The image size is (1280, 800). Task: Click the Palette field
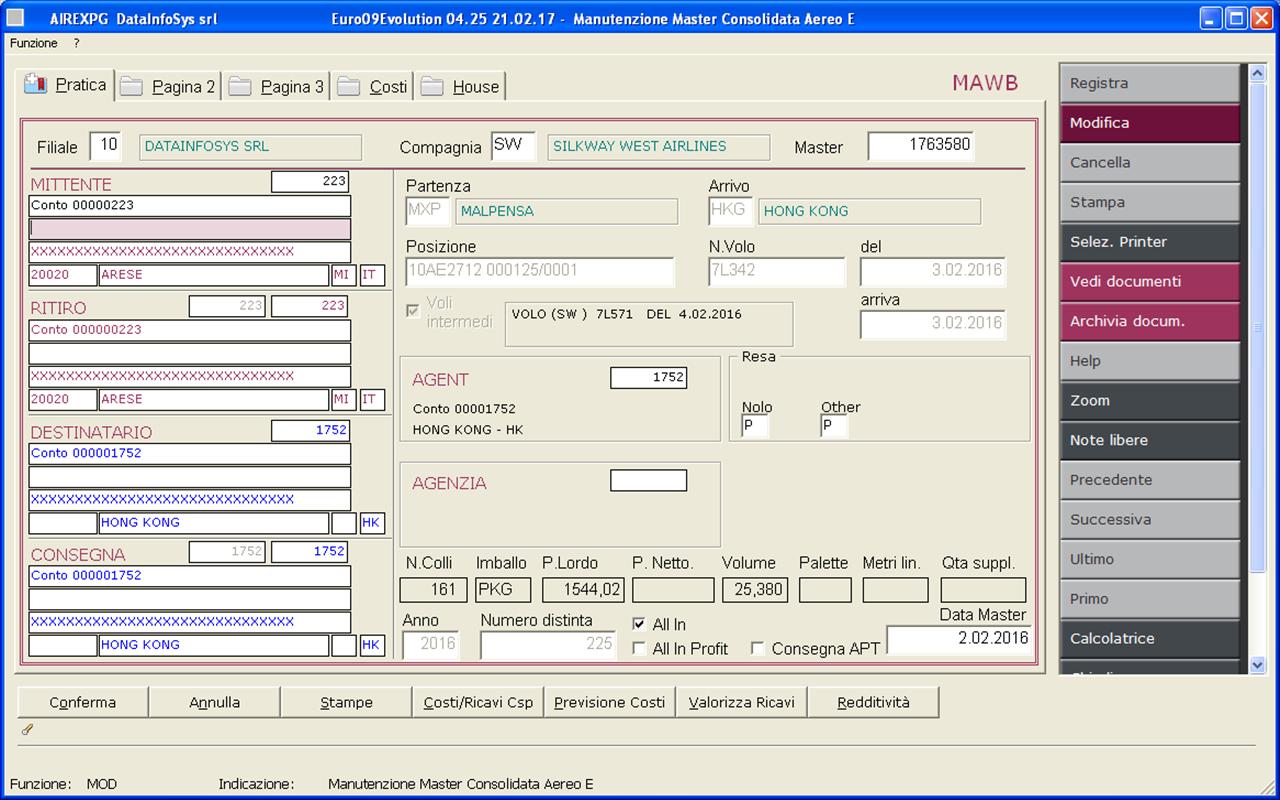point(825,590)
